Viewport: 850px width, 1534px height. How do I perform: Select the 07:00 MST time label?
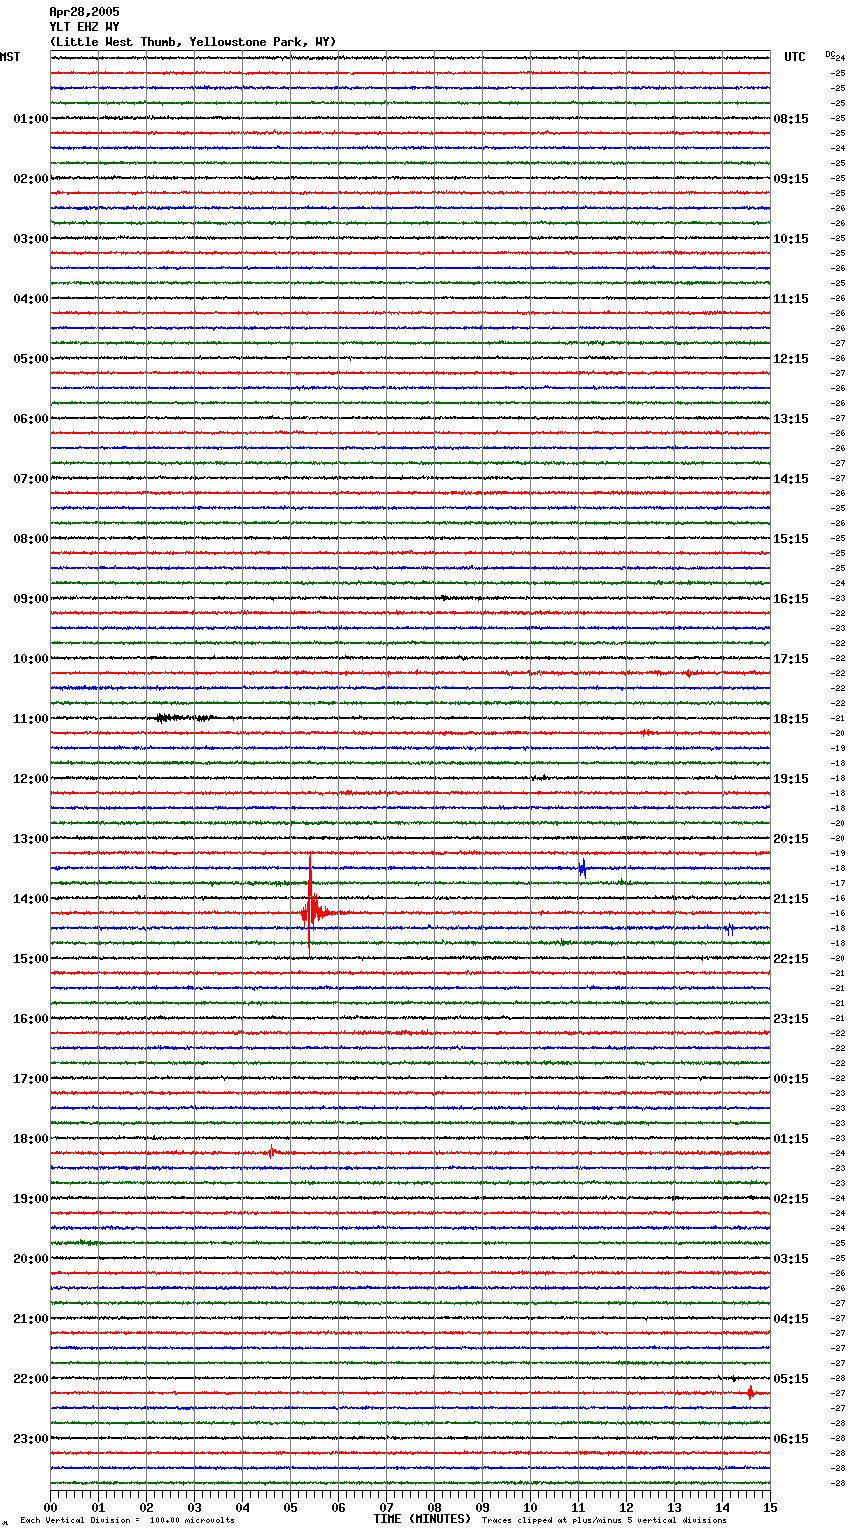(31, 479)
